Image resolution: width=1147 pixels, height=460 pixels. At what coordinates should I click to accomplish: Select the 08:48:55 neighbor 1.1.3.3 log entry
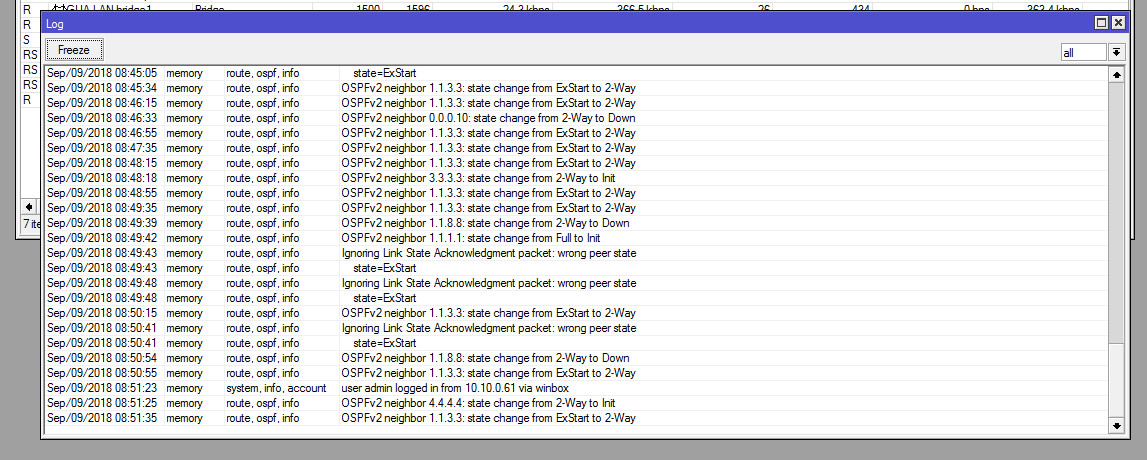576,193
